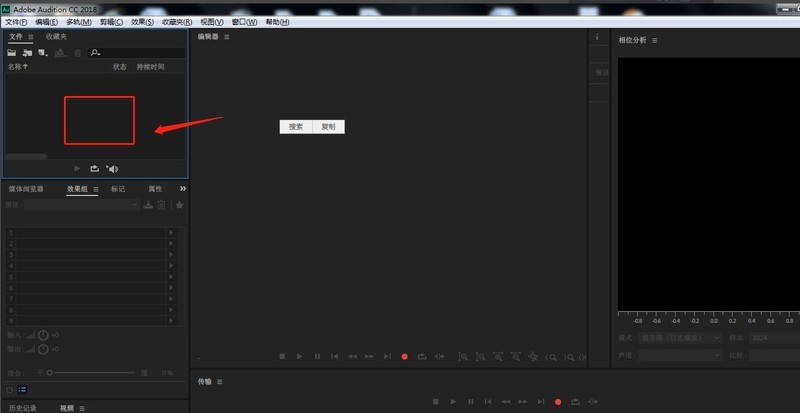Switch to the 媒体浏览器 tab

[x=26, y=188]
